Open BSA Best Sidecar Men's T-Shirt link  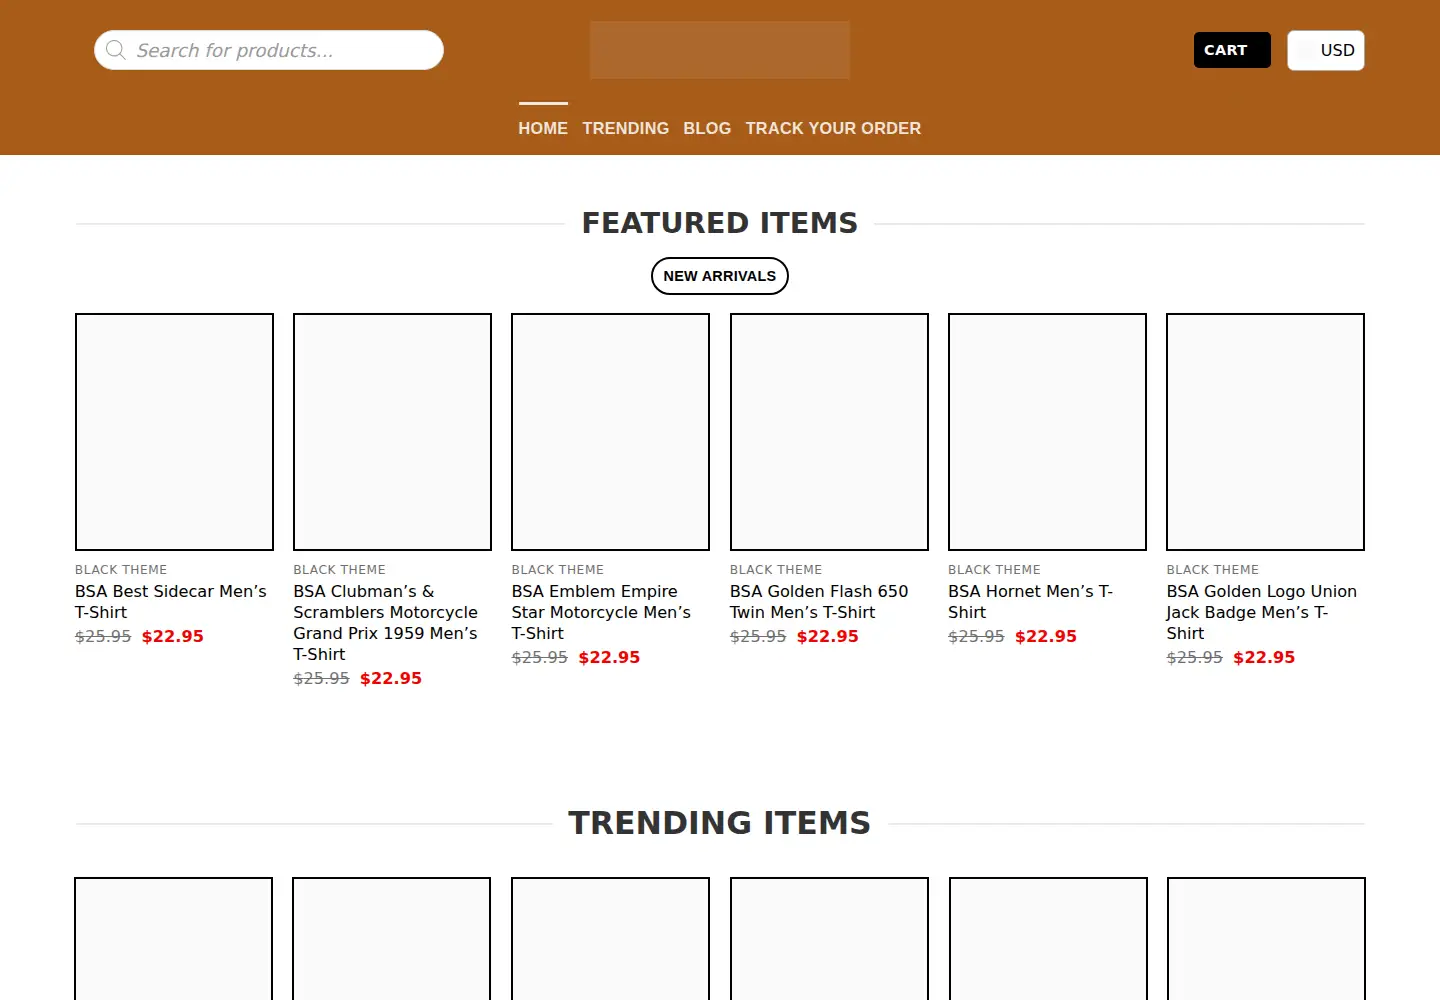(171, 602)
